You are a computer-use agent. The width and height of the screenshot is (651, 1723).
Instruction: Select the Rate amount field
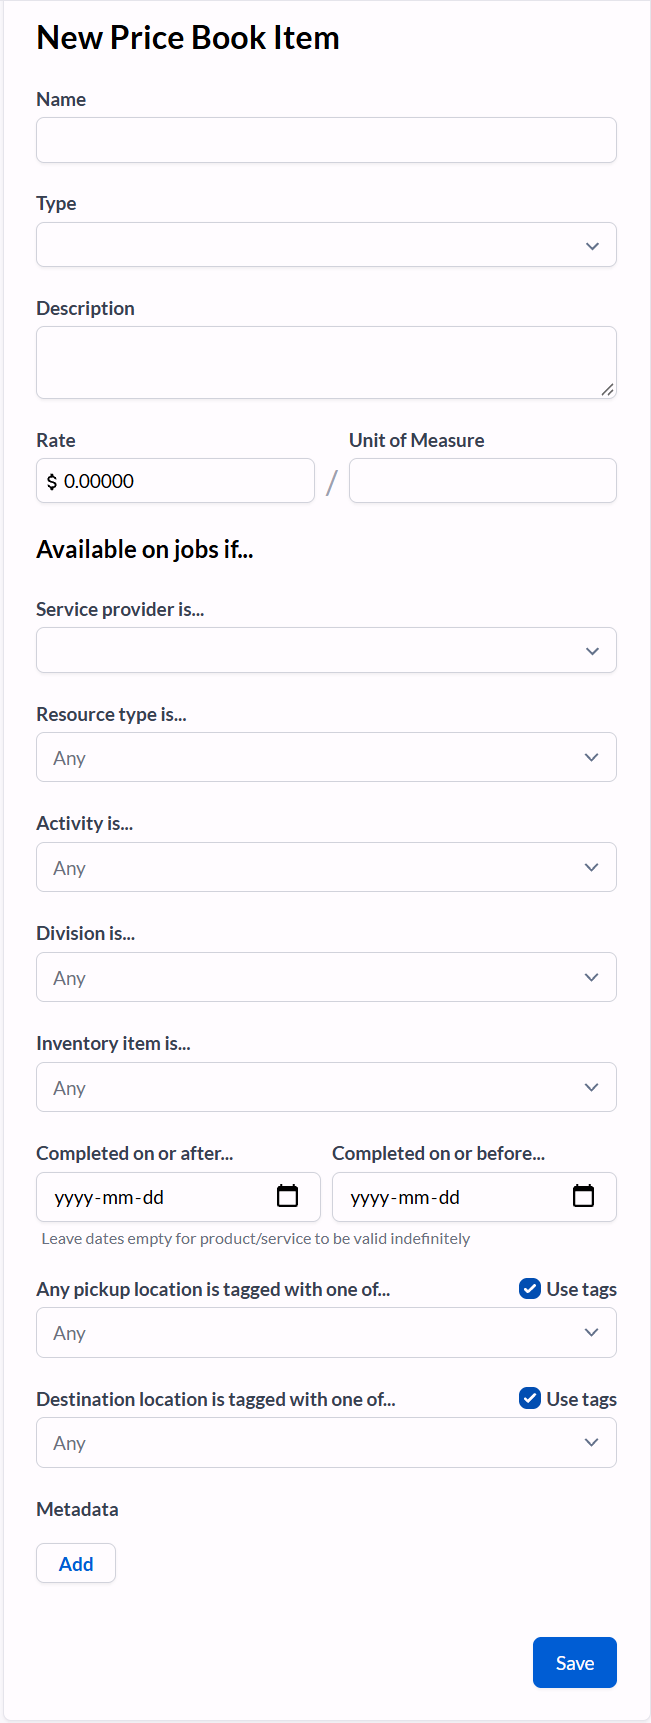(x=175, y=481)
